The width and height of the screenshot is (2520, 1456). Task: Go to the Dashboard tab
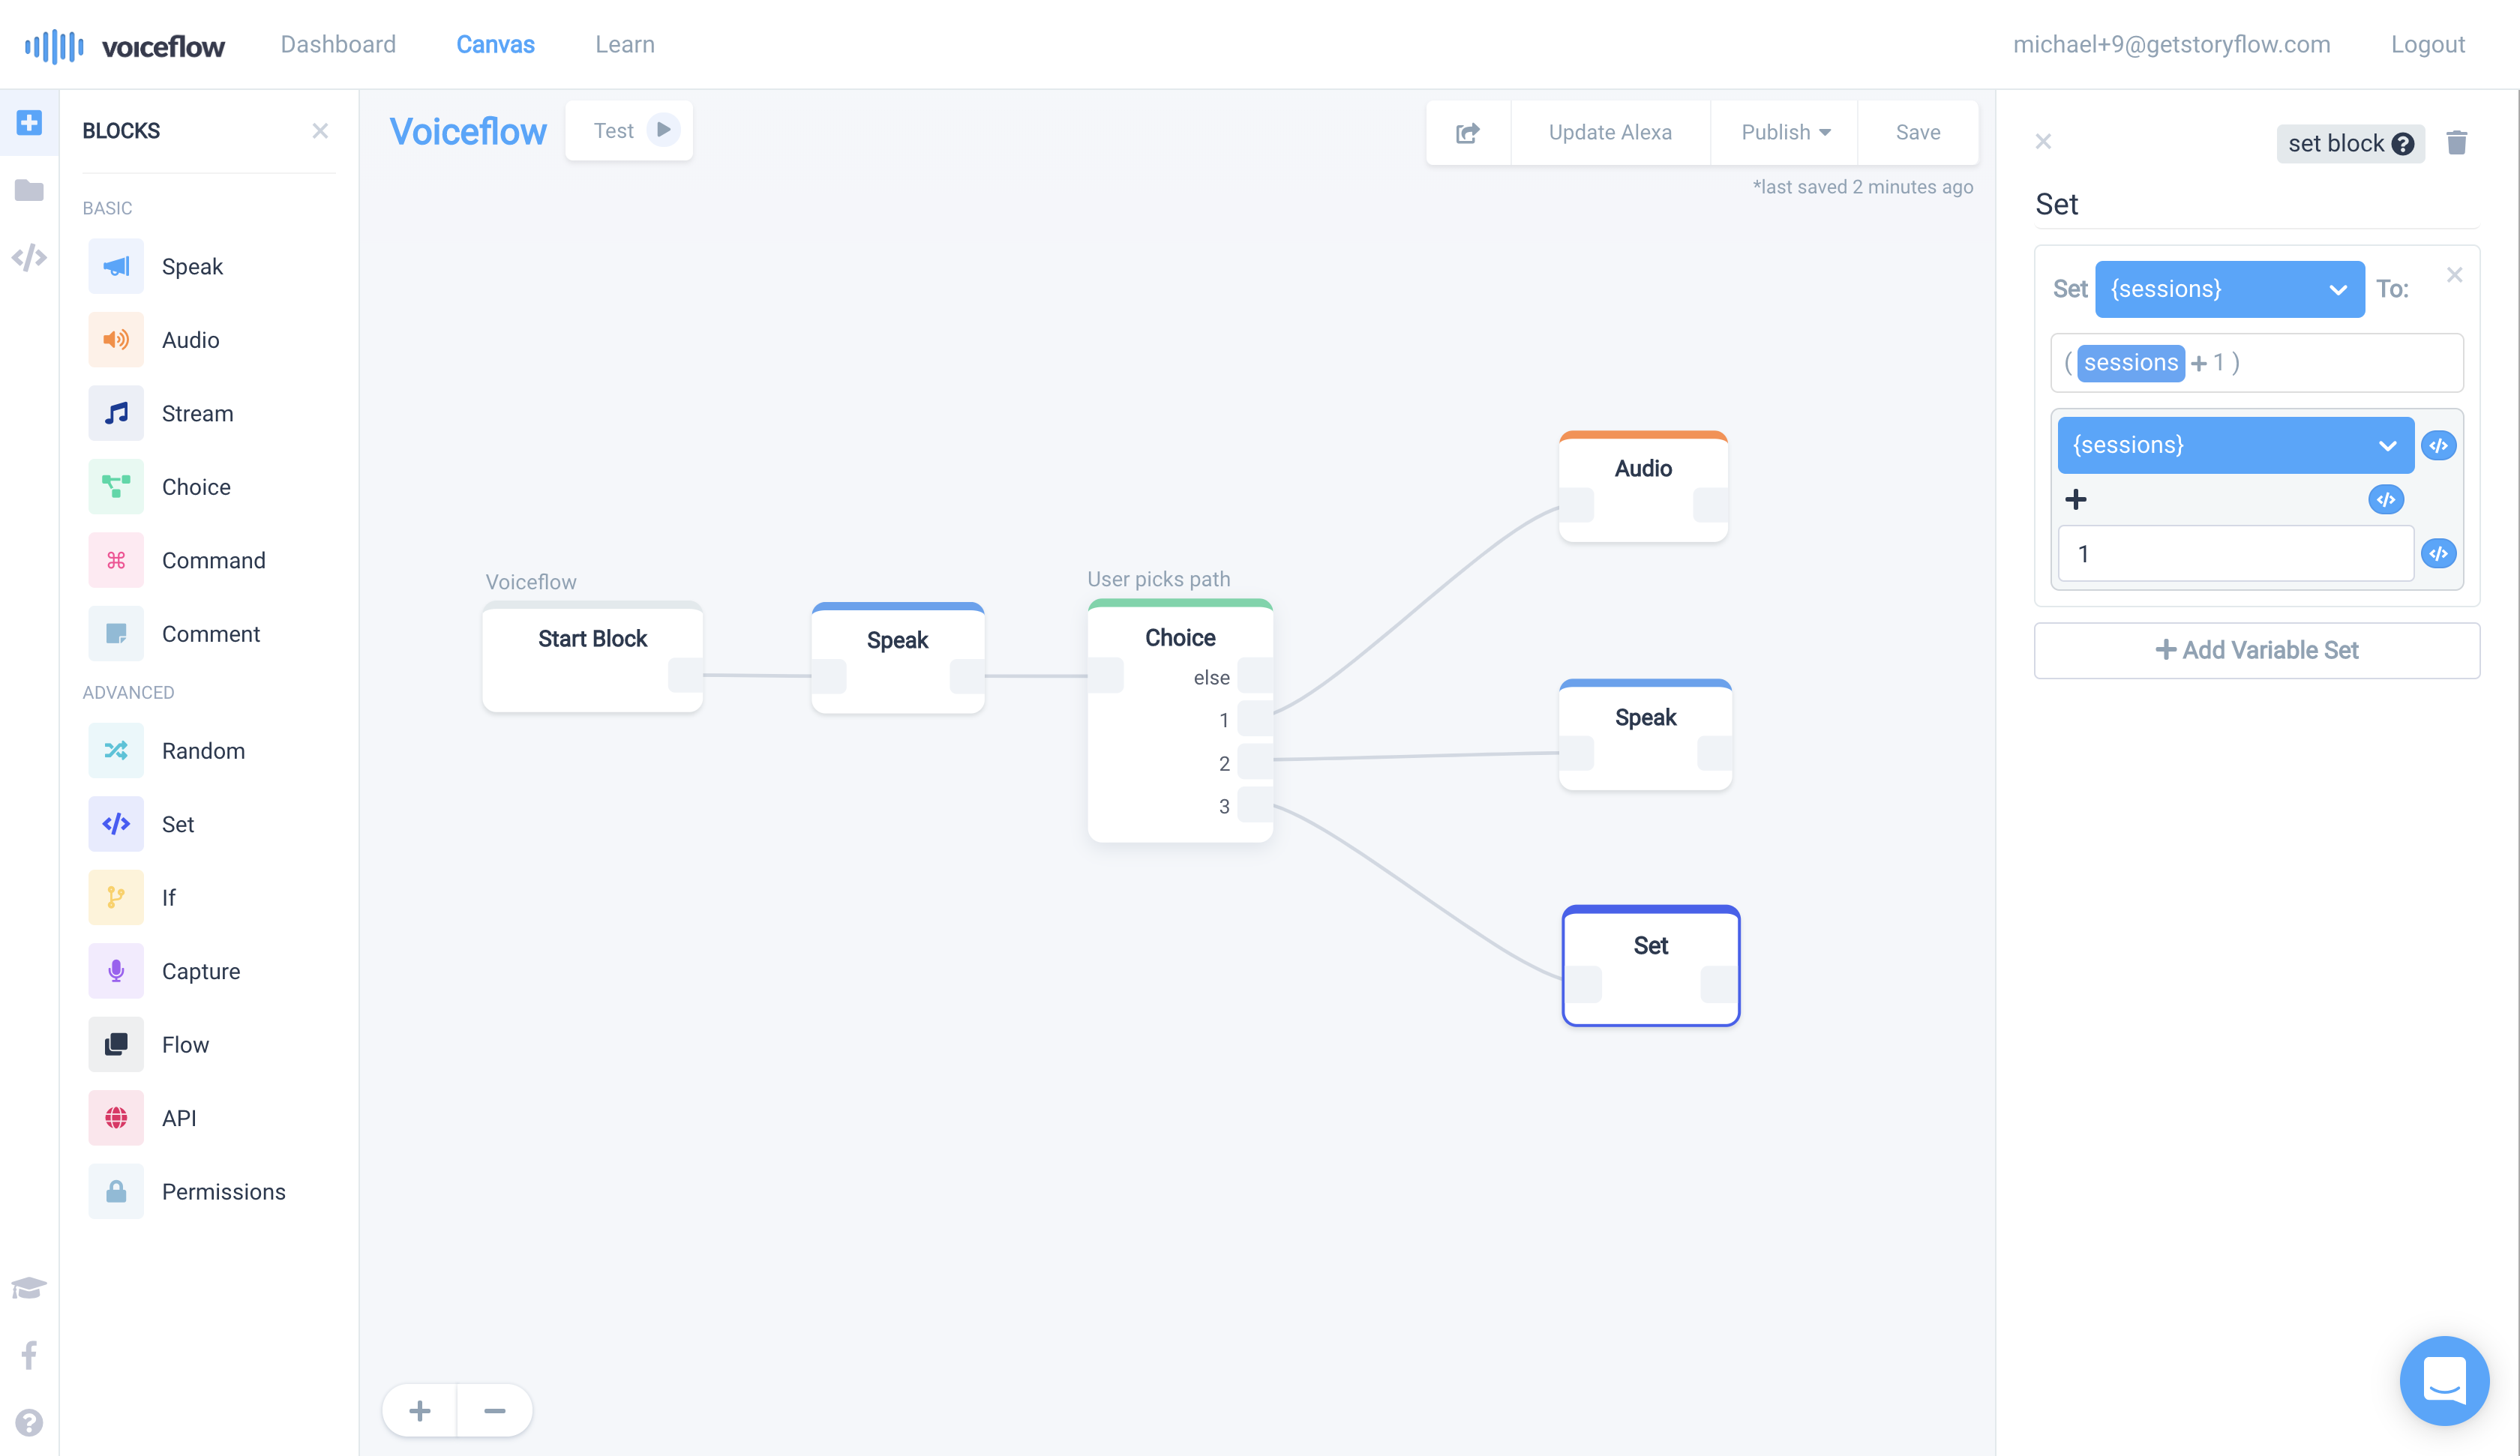coord(338,44)
